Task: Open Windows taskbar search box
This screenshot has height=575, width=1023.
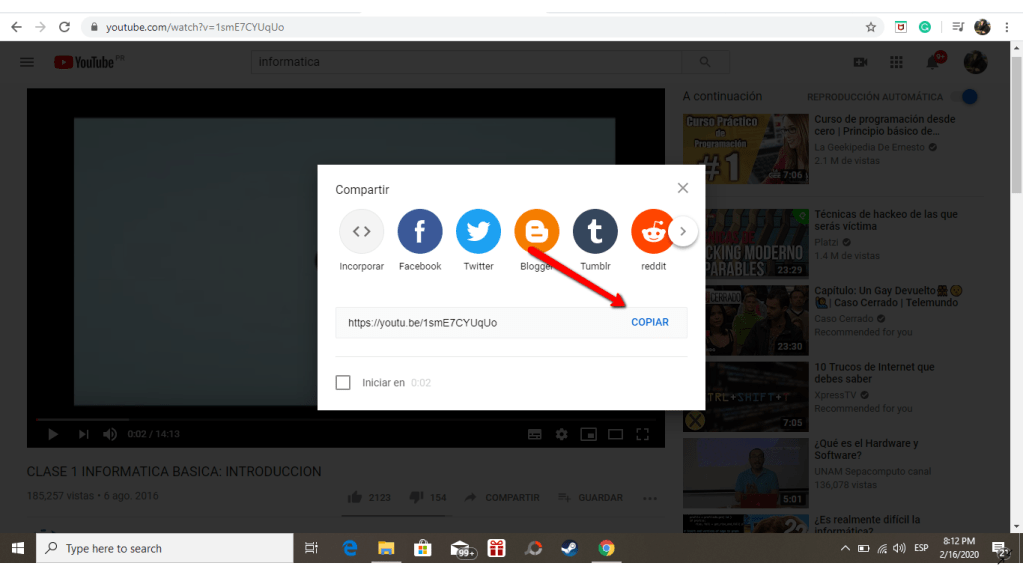Action: (165, 548)
